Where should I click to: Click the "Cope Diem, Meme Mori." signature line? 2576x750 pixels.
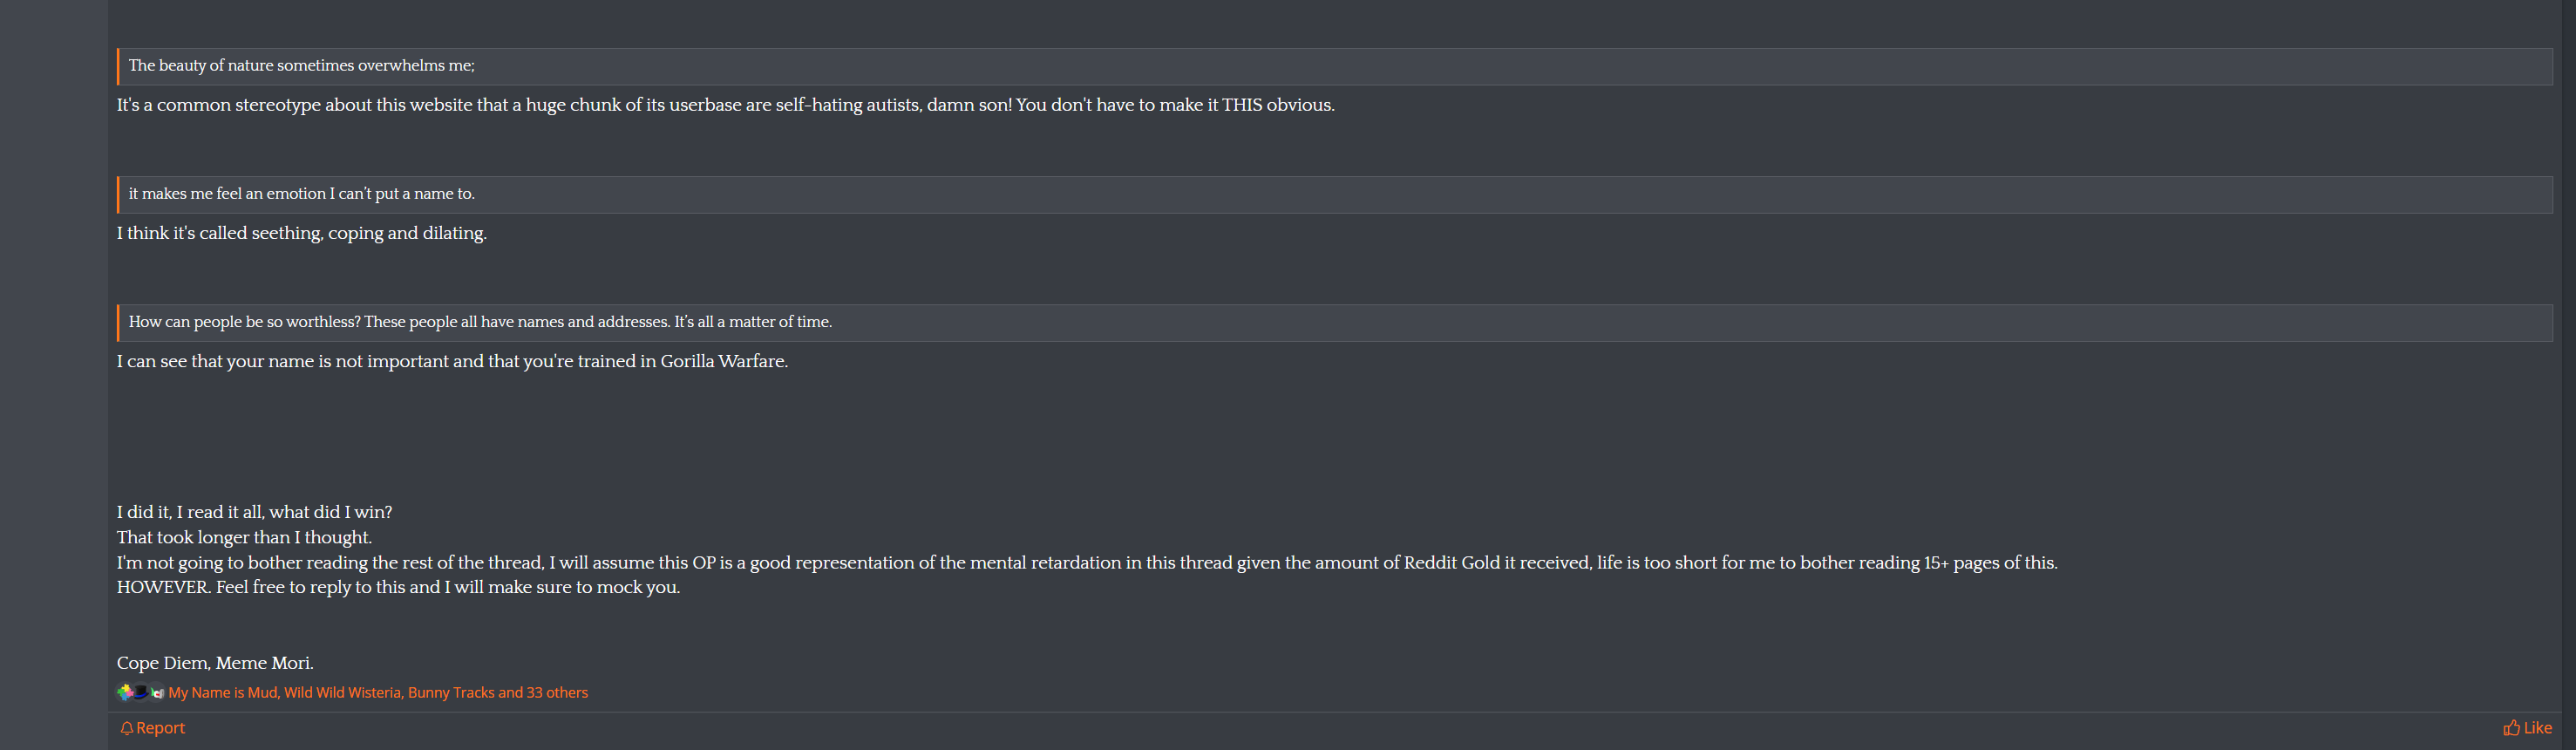[x=215, y=663]
